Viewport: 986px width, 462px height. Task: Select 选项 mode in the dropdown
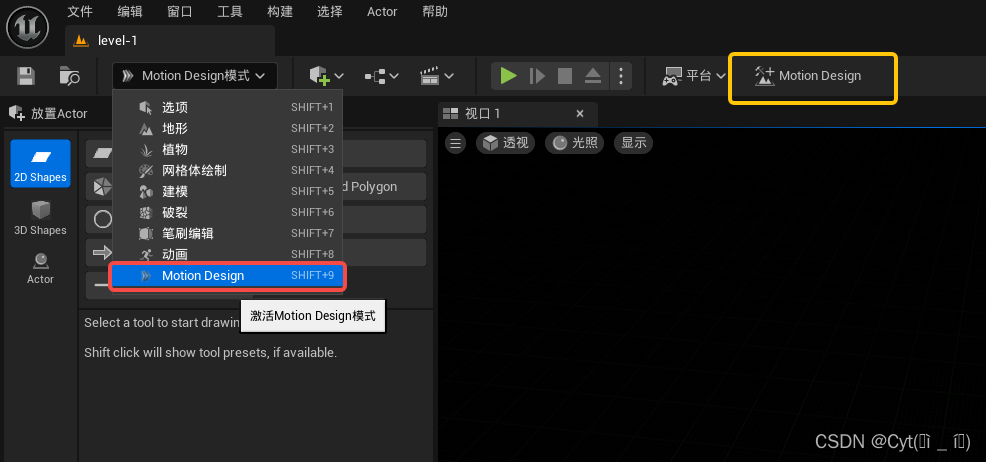pyautogui.click(x=227, y=107)
